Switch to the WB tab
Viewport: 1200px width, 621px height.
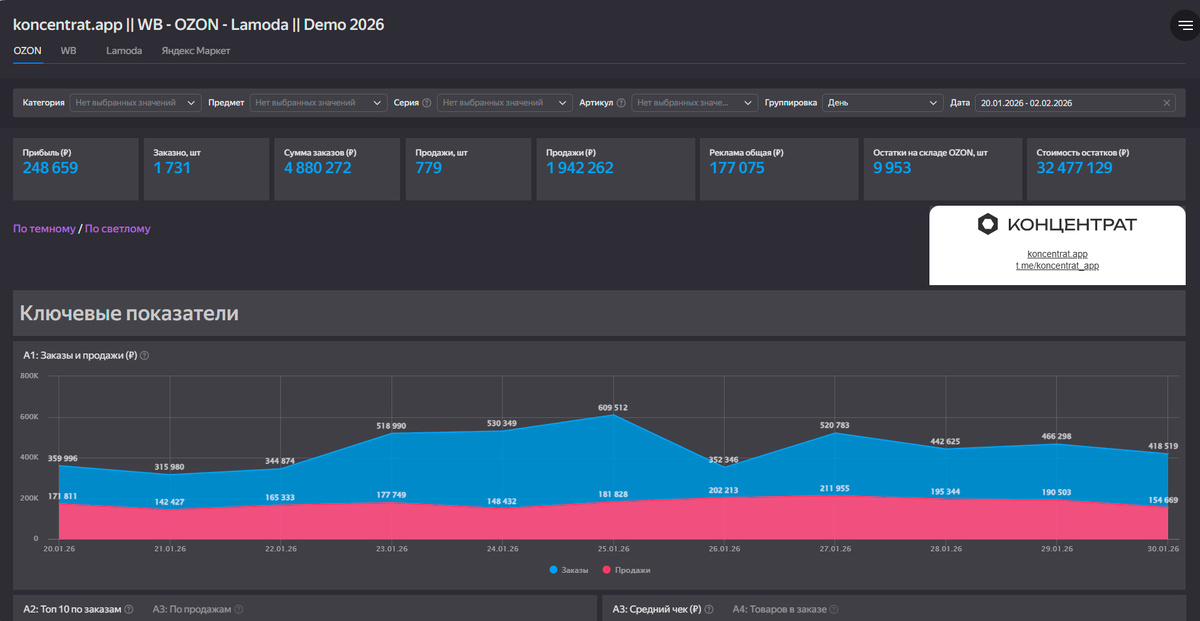coord(68,50)
